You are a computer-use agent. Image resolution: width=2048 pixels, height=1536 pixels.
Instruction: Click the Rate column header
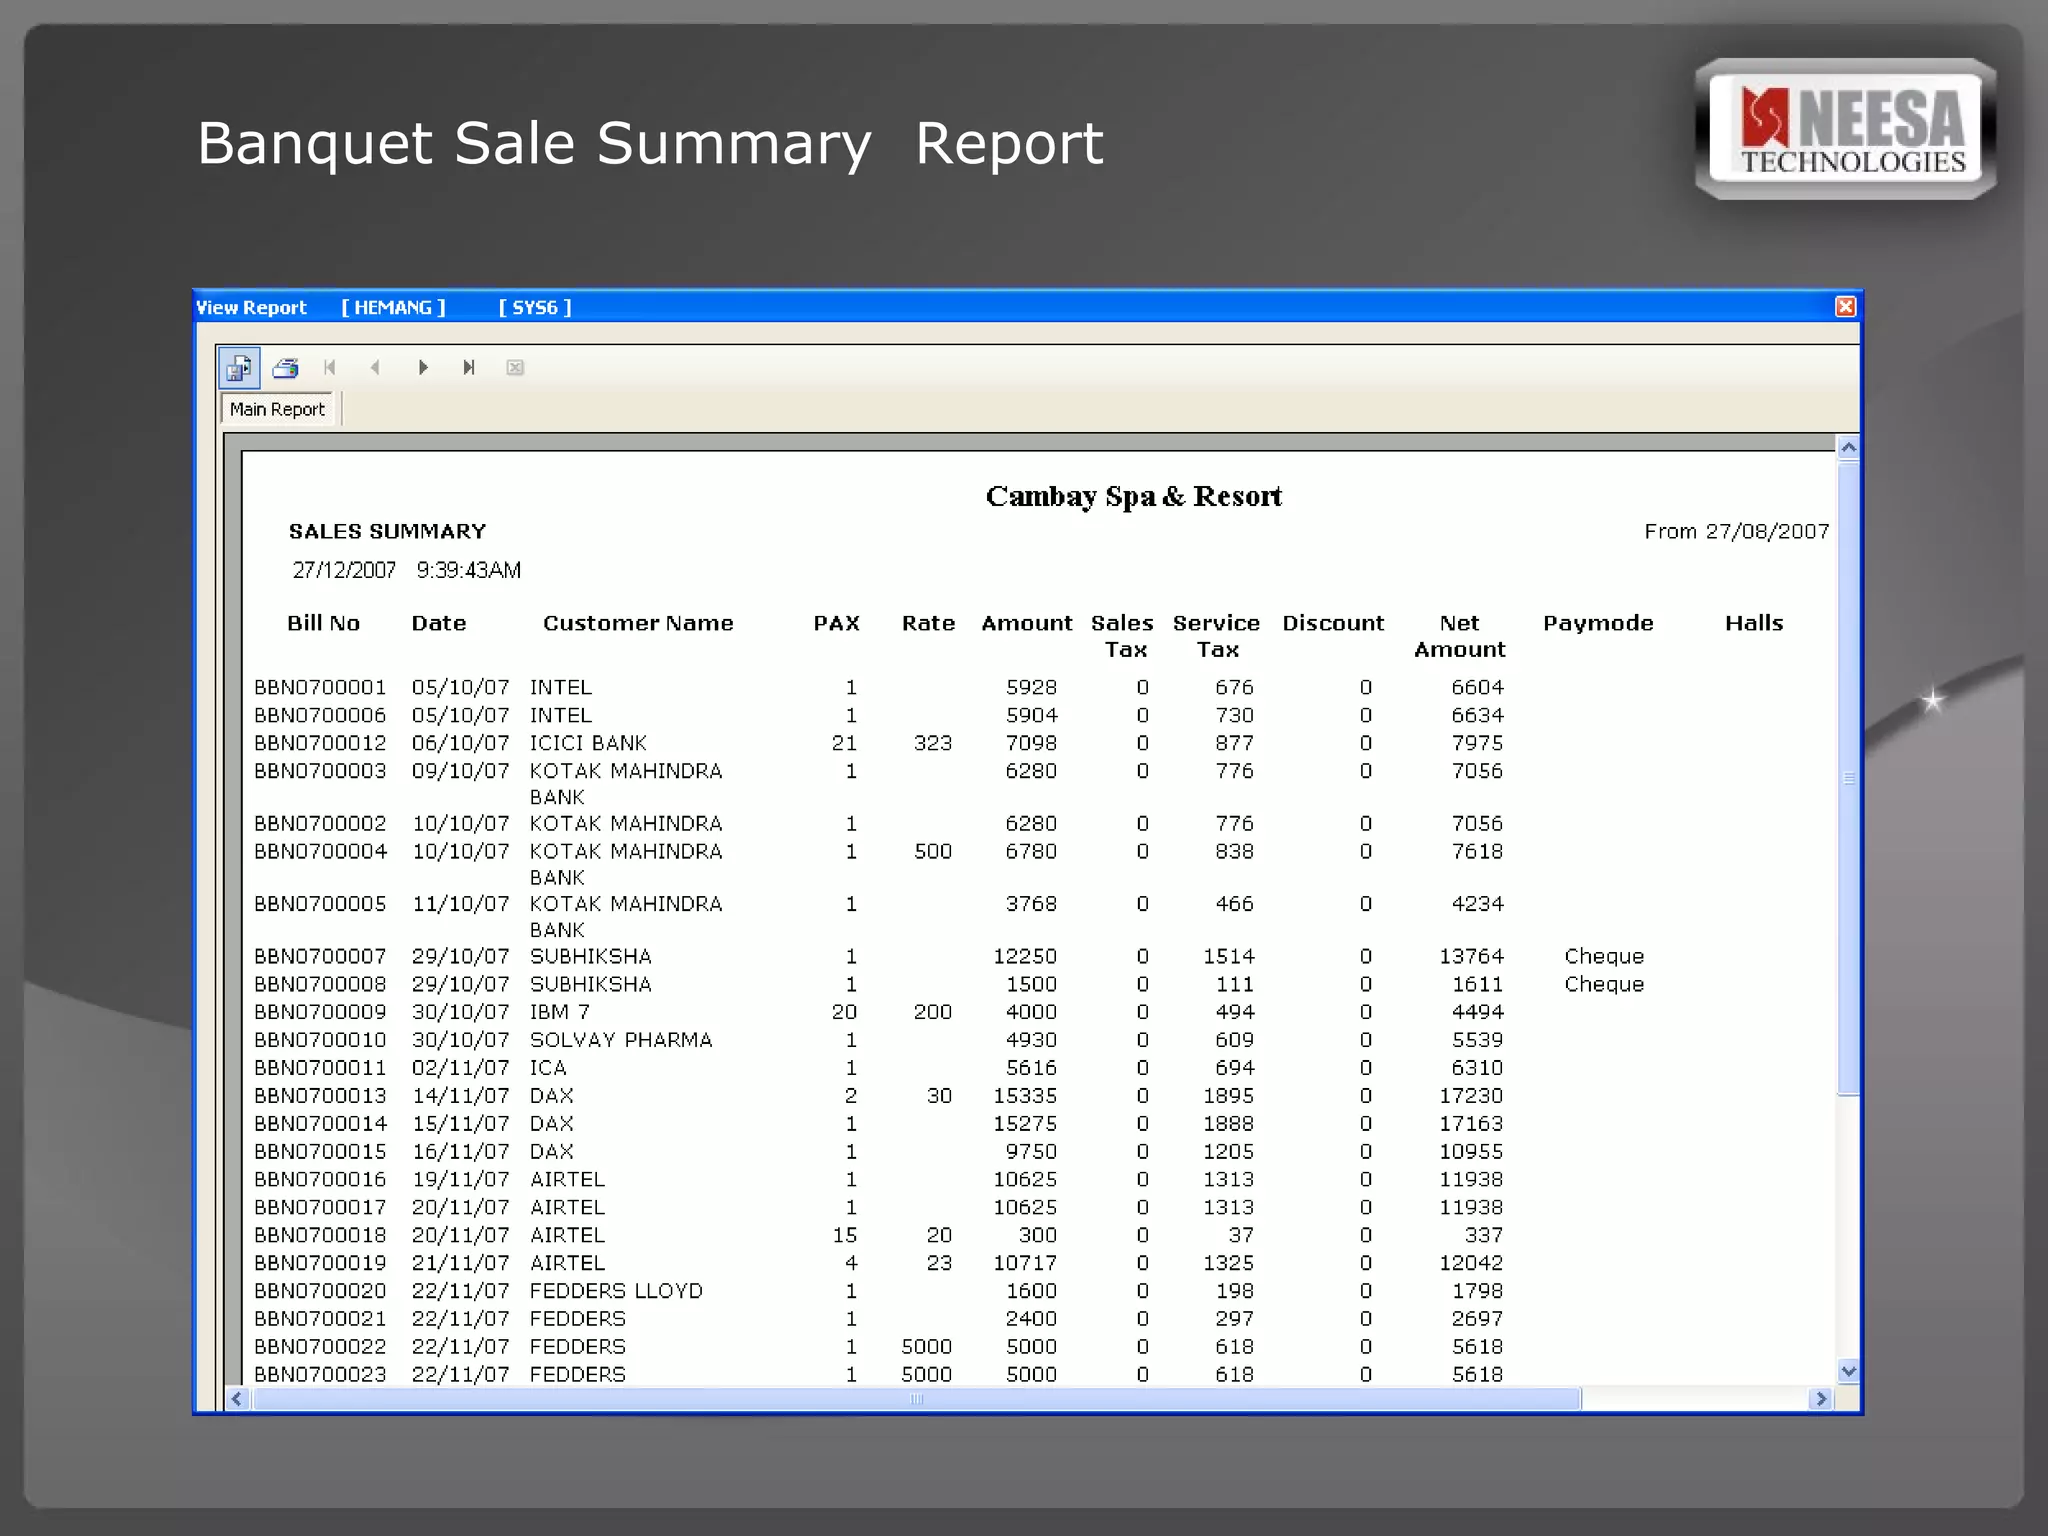coord(928,623)
